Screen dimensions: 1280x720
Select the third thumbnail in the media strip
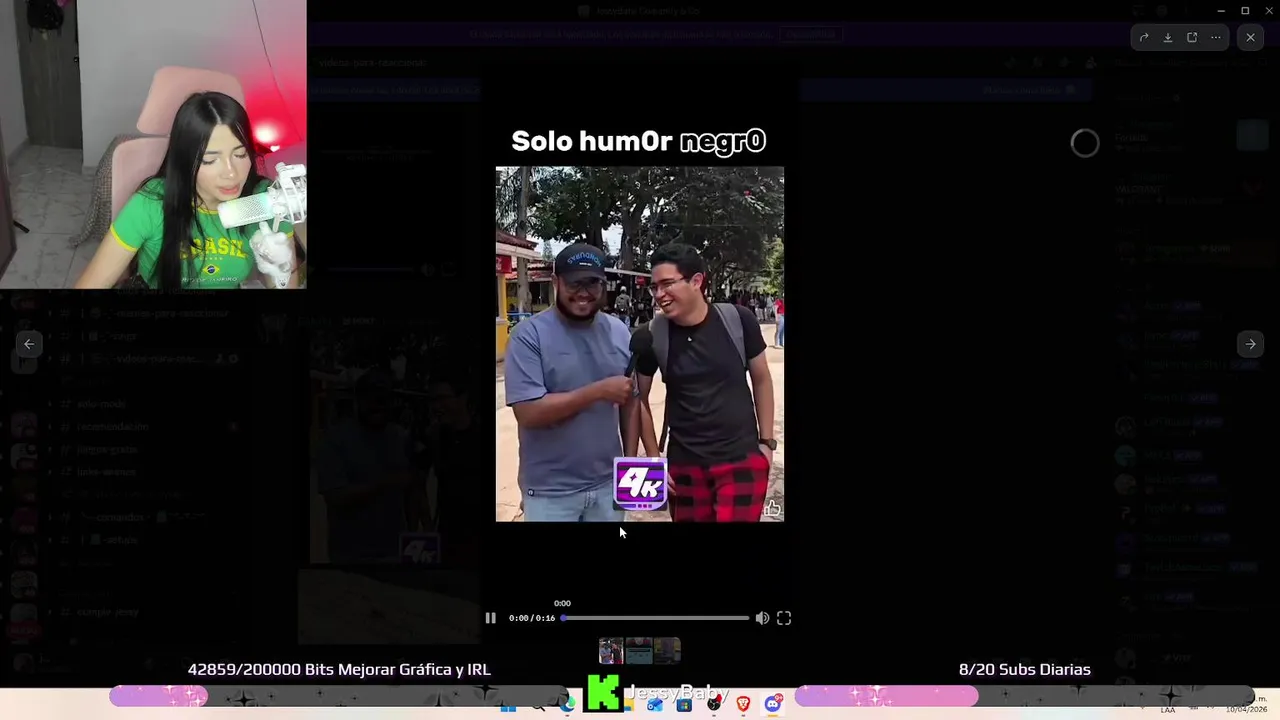pos(667,651)
